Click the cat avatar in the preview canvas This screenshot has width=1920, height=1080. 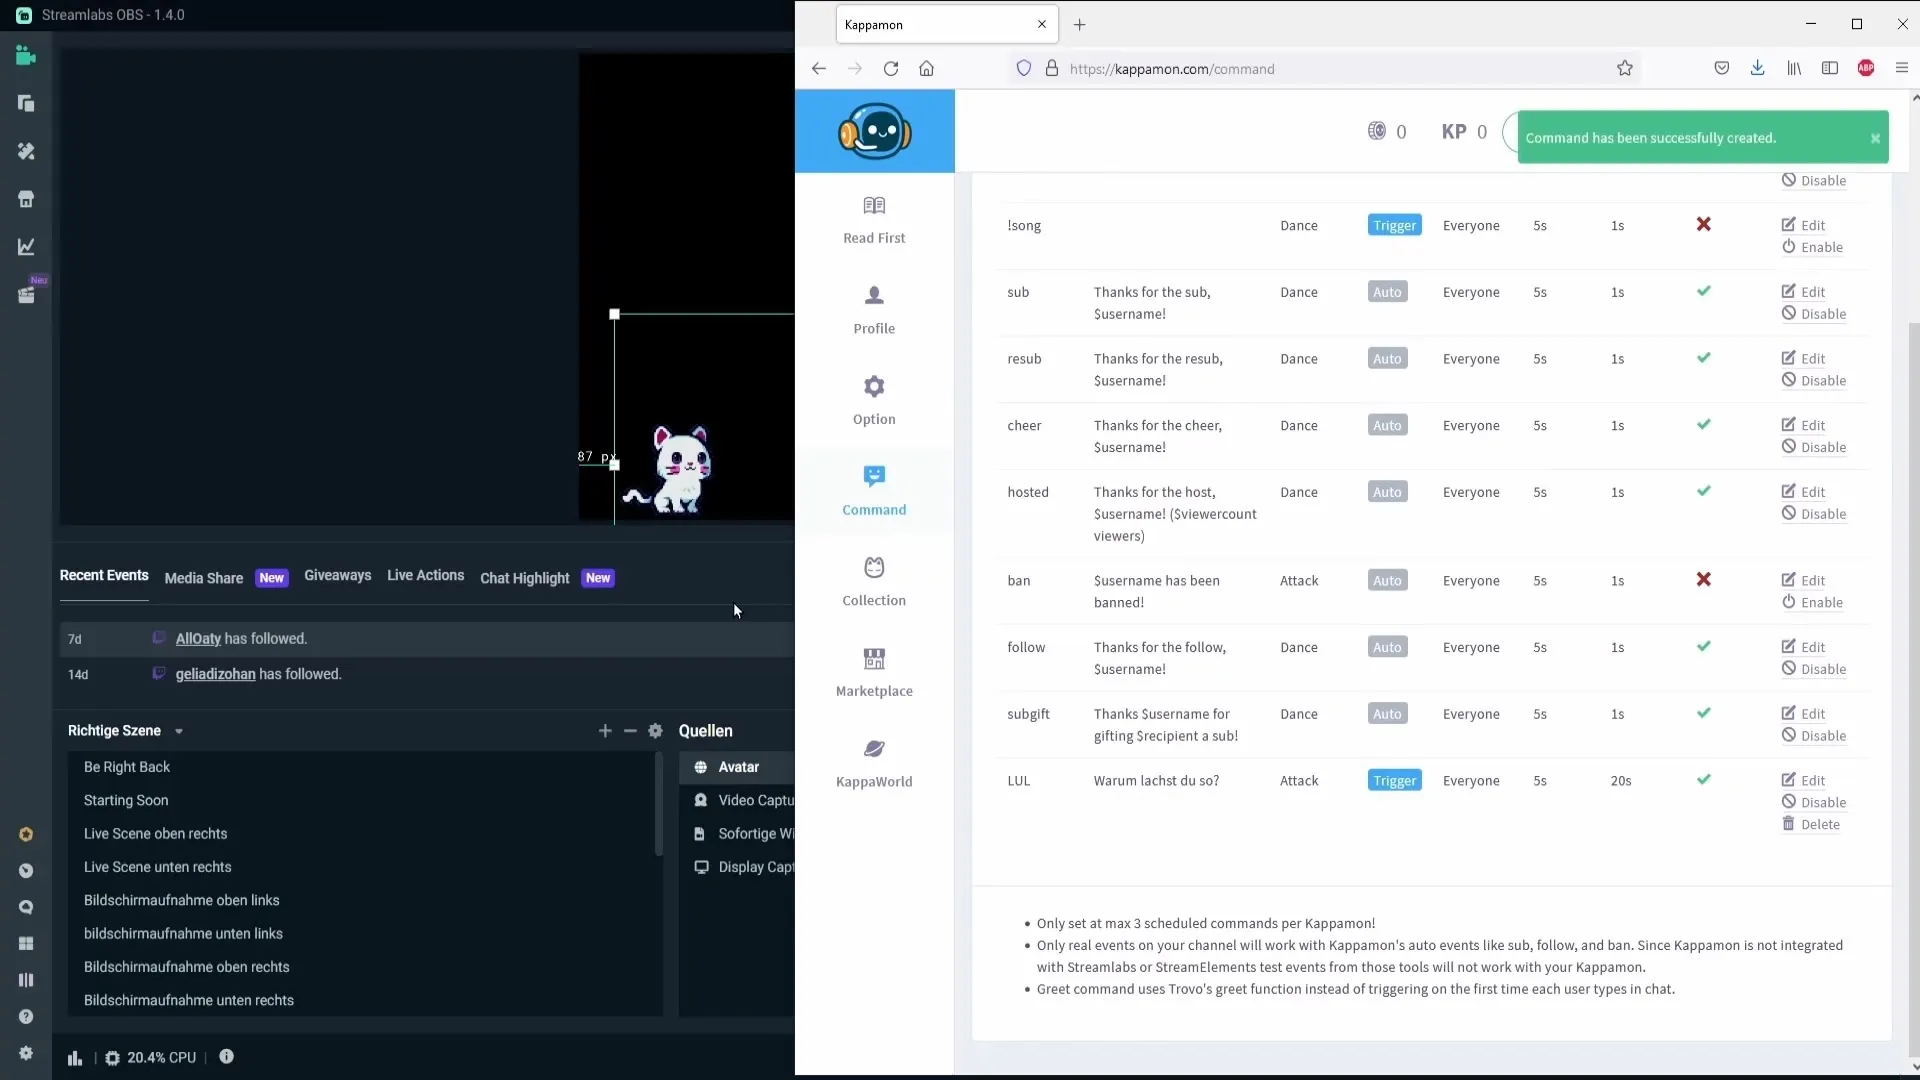668,469
